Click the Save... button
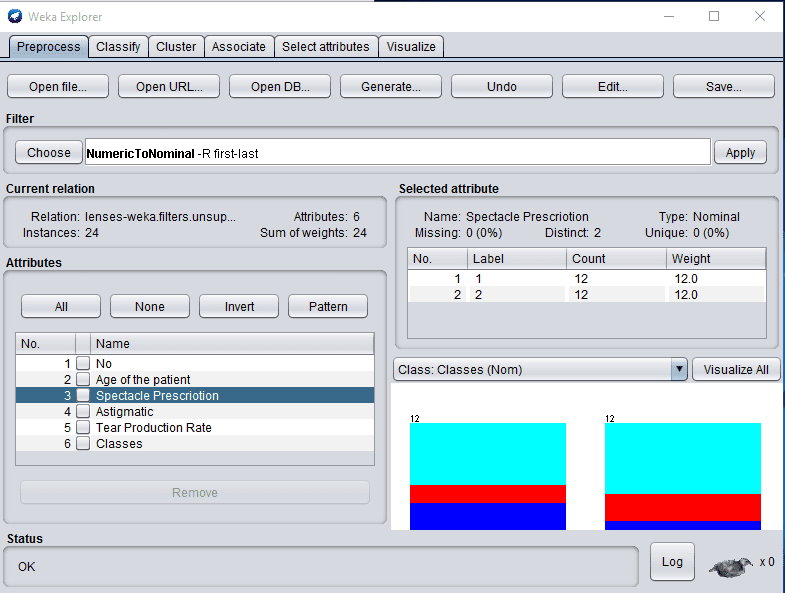The width and height of the screenshot is (785, 593). (724, 87)
